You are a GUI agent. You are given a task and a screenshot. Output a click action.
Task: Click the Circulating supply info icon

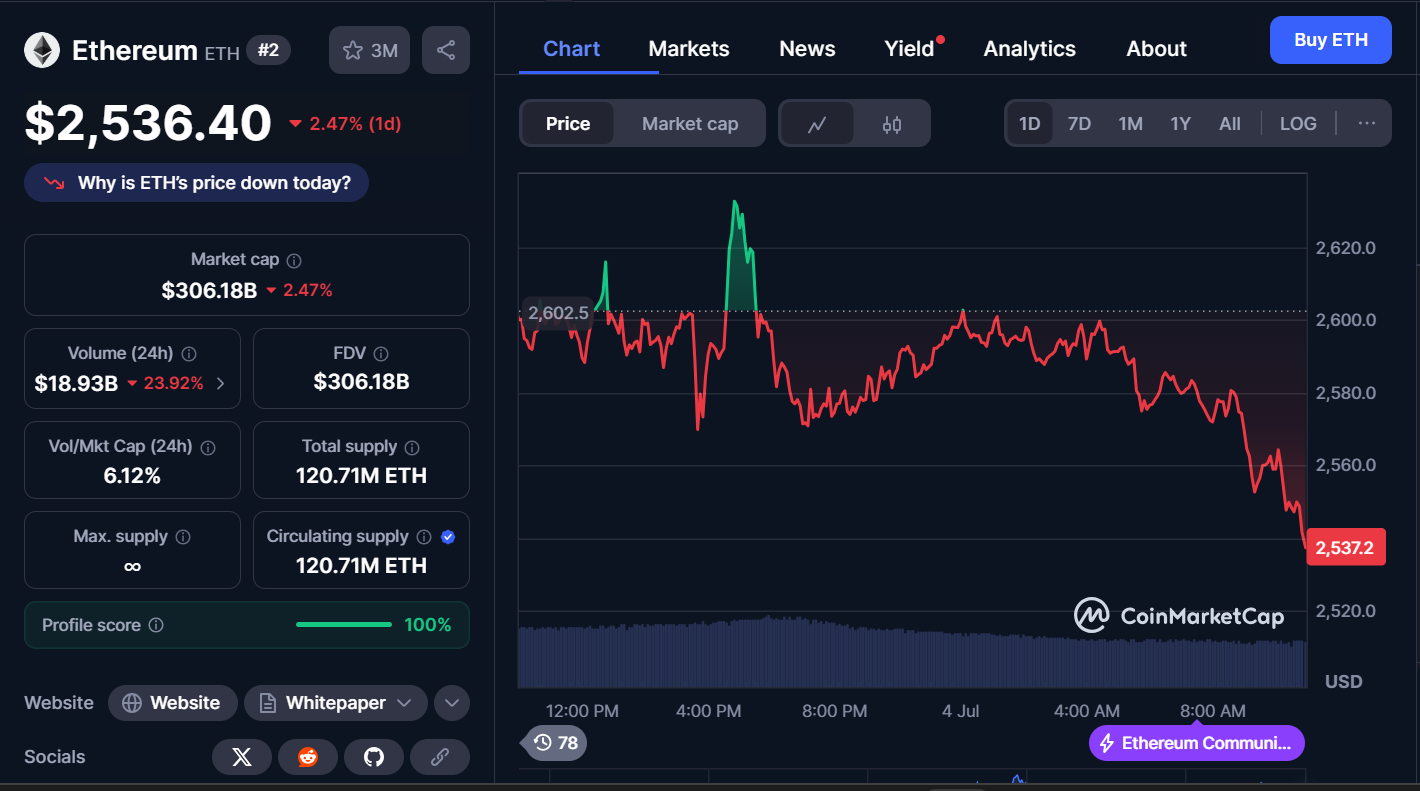(x=424, y=537)
